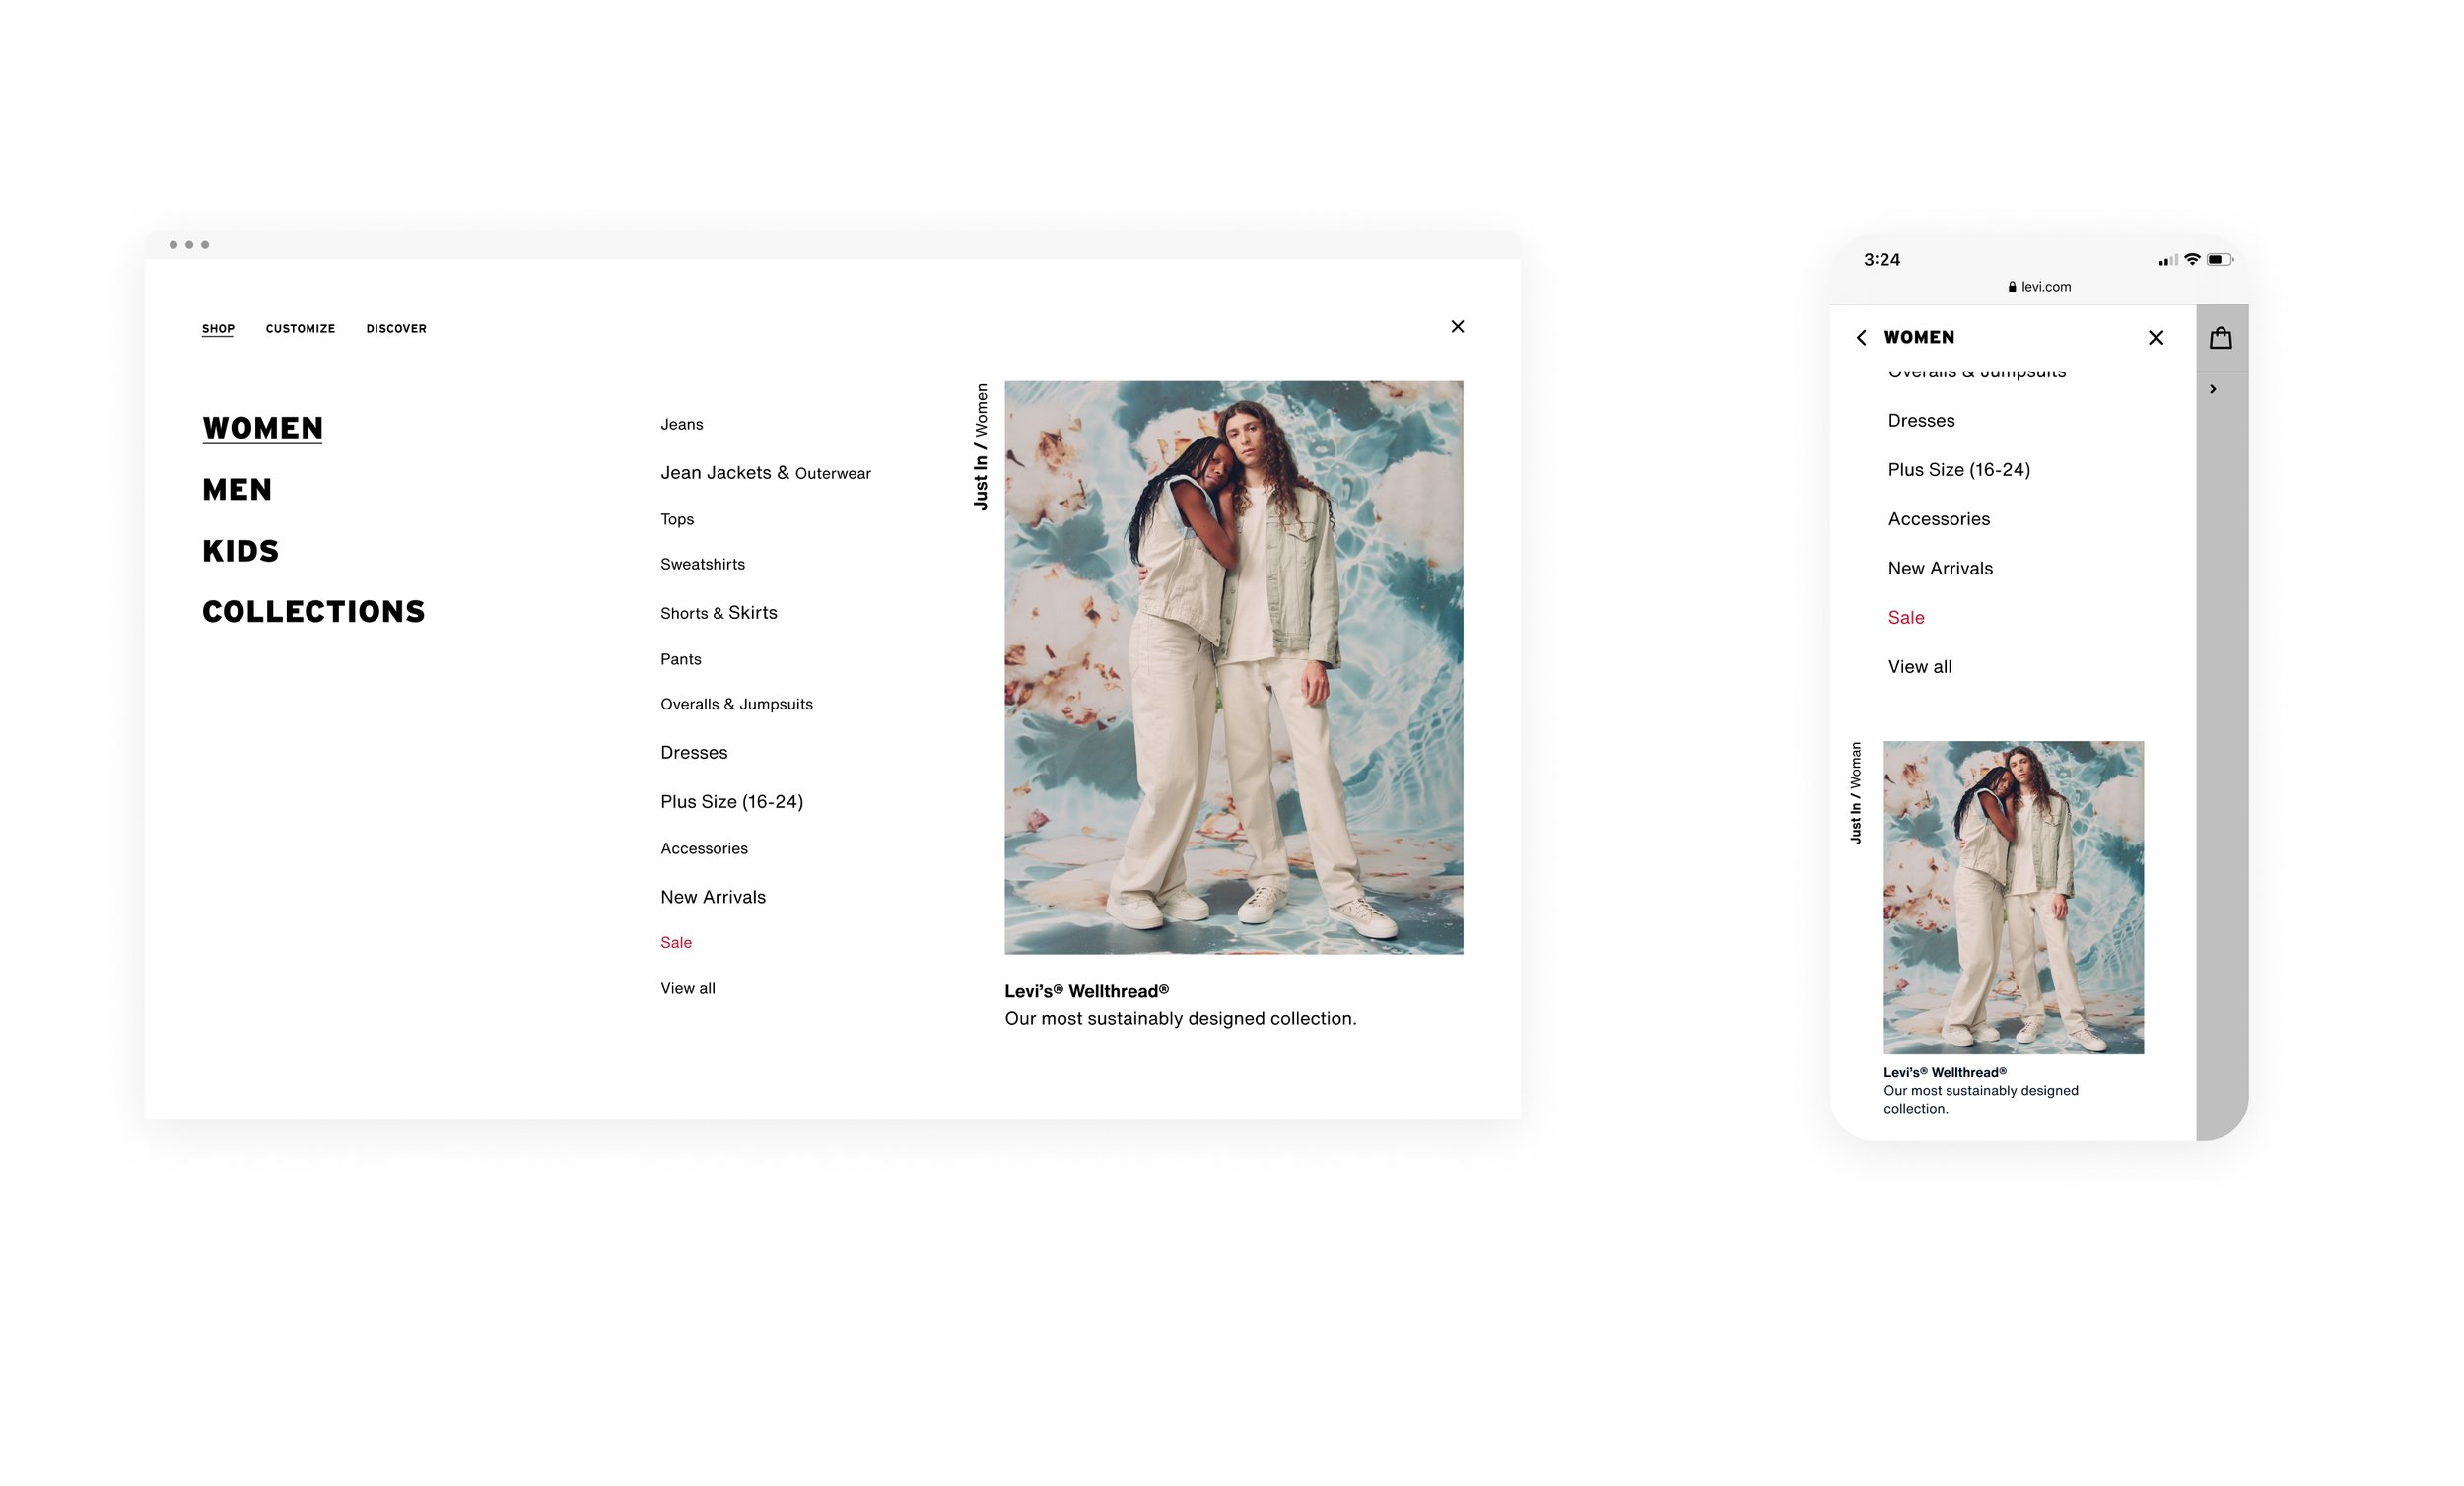Open View all in the desktop list
Viewport: 2464px width, 1486px height.
point(687,988)
